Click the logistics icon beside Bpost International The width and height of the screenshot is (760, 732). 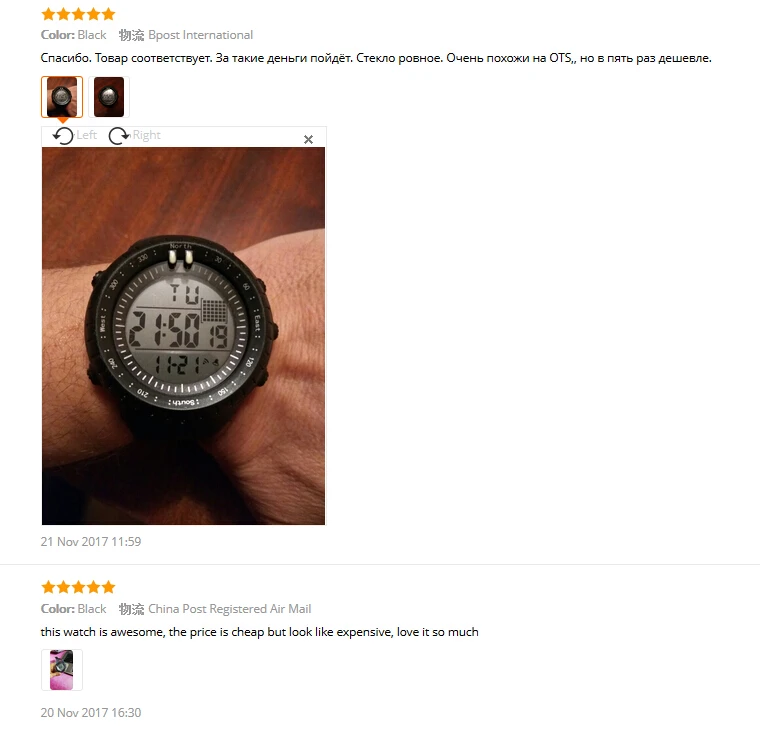pos(131,35)
